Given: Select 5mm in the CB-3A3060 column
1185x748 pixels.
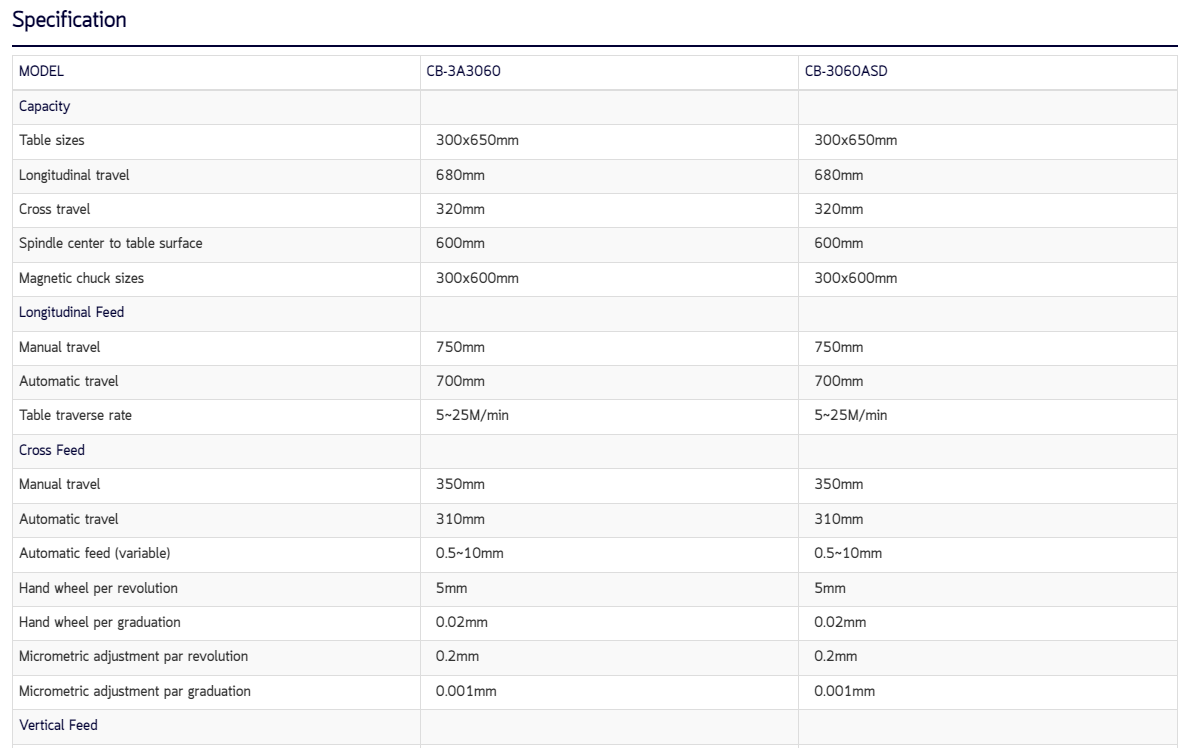Looking at the screenshot, I should tap(451, 588).
